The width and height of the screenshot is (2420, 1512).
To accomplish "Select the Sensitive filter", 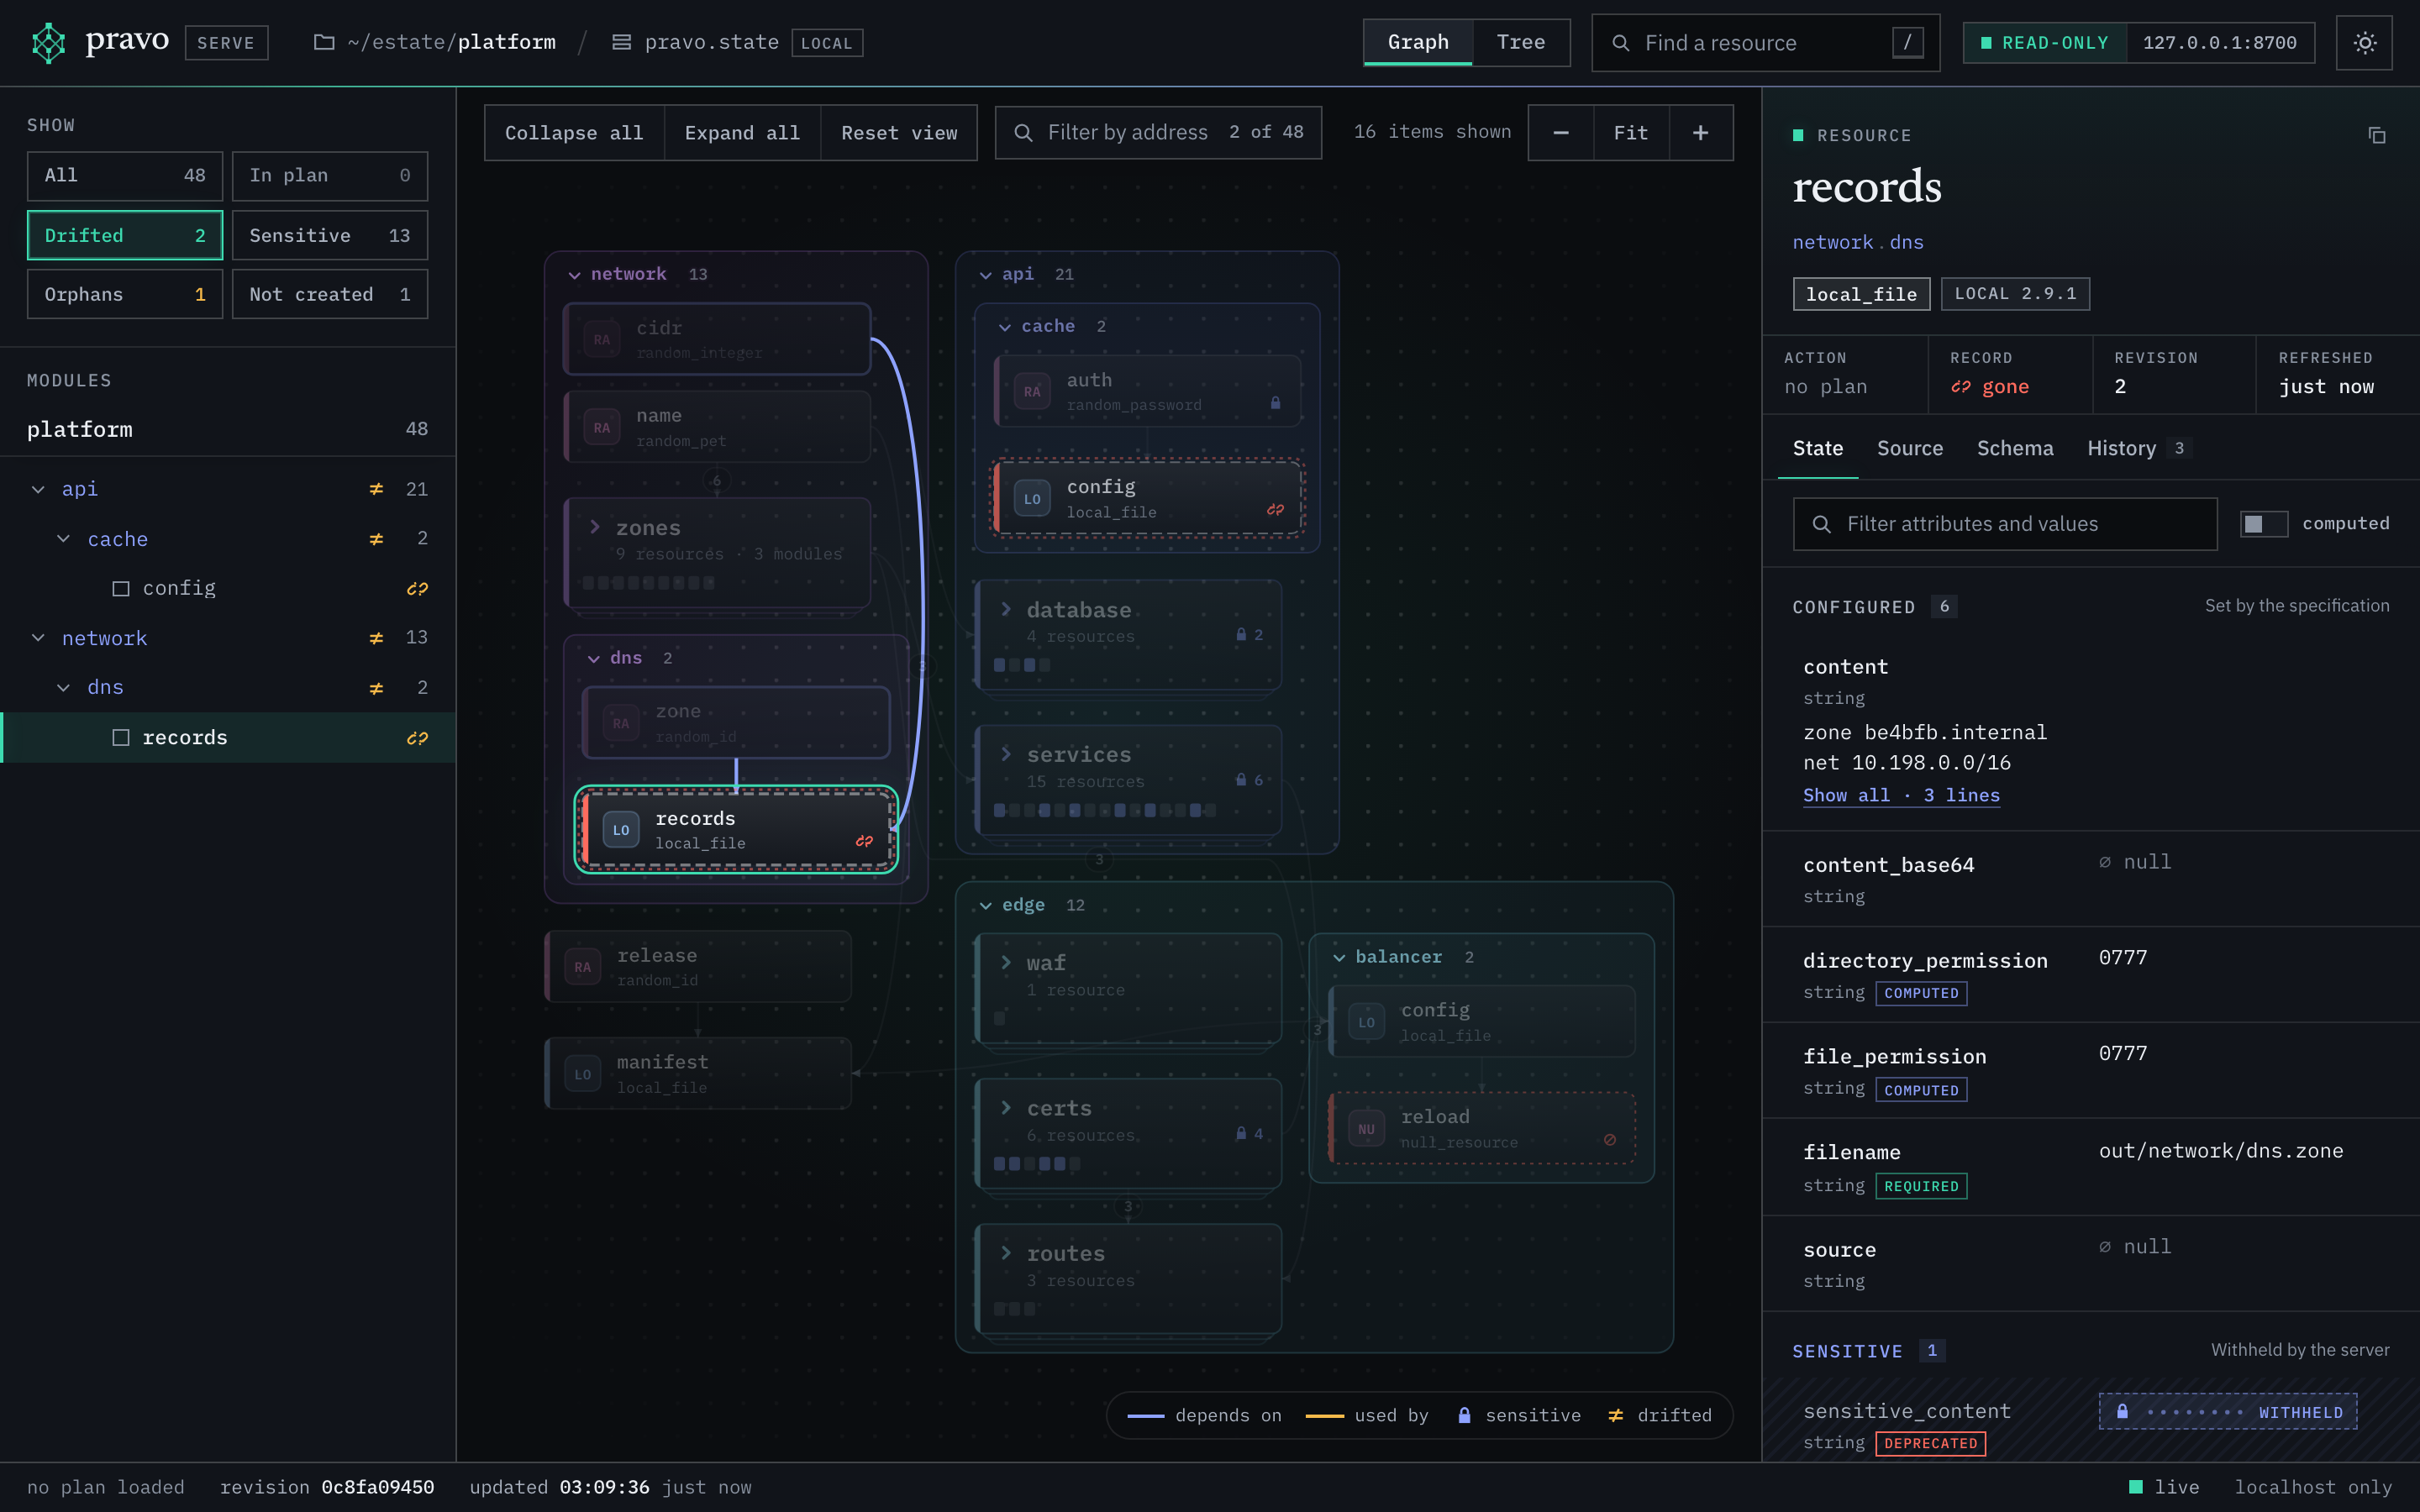I will [x=330, y=235].
